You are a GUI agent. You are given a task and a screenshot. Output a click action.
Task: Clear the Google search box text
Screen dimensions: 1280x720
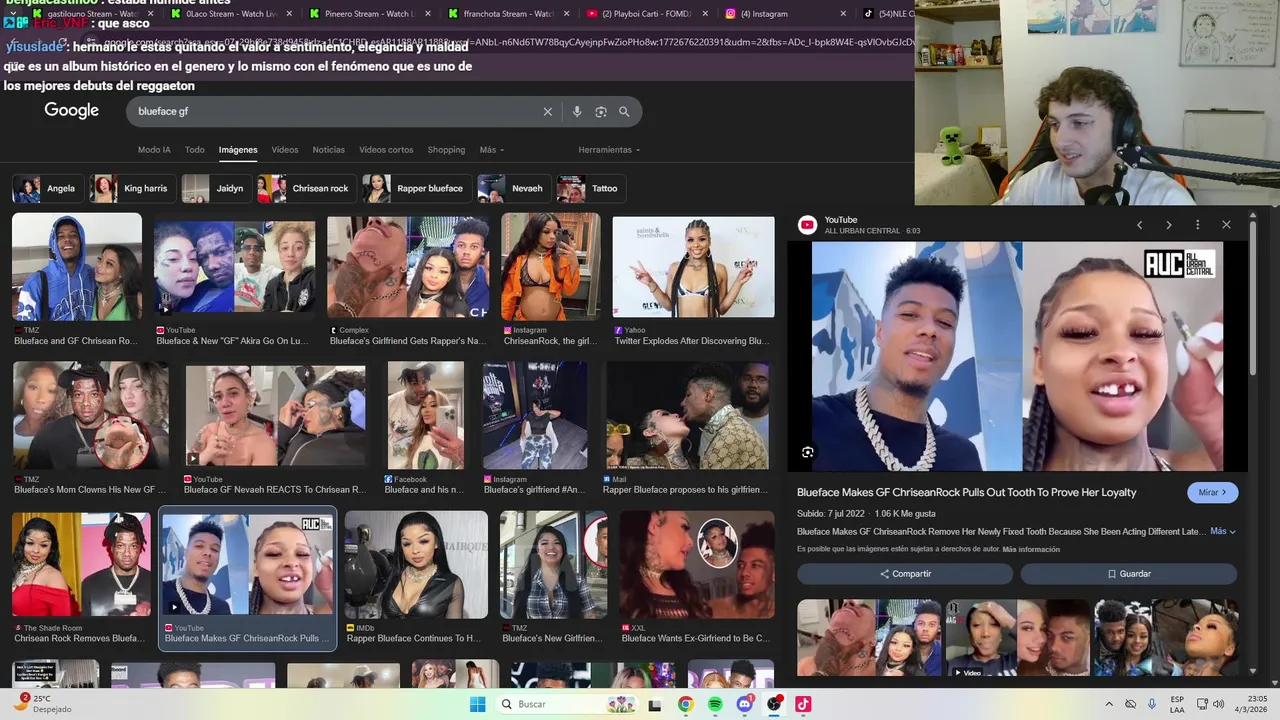tap(547, 112)
